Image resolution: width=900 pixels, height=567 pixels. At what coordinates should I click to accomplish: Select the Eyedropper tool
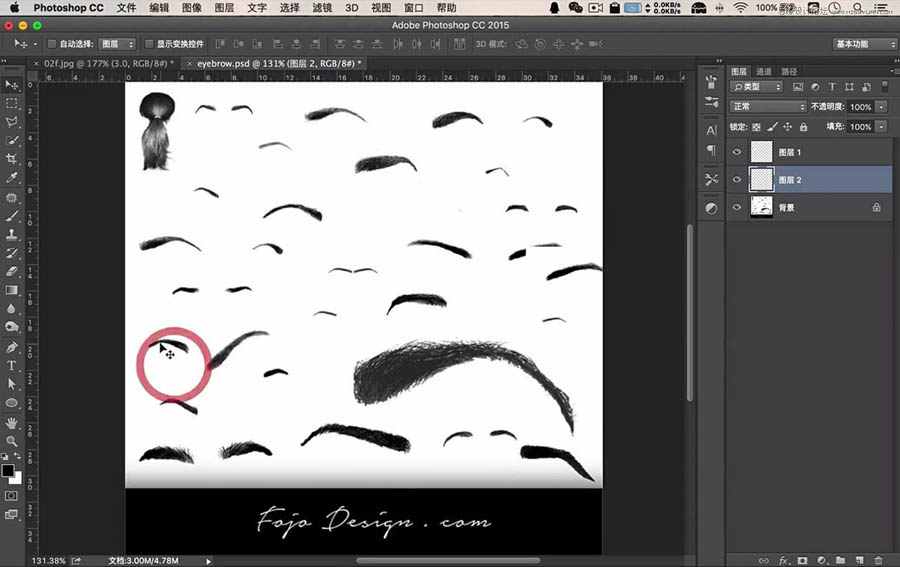11,177
